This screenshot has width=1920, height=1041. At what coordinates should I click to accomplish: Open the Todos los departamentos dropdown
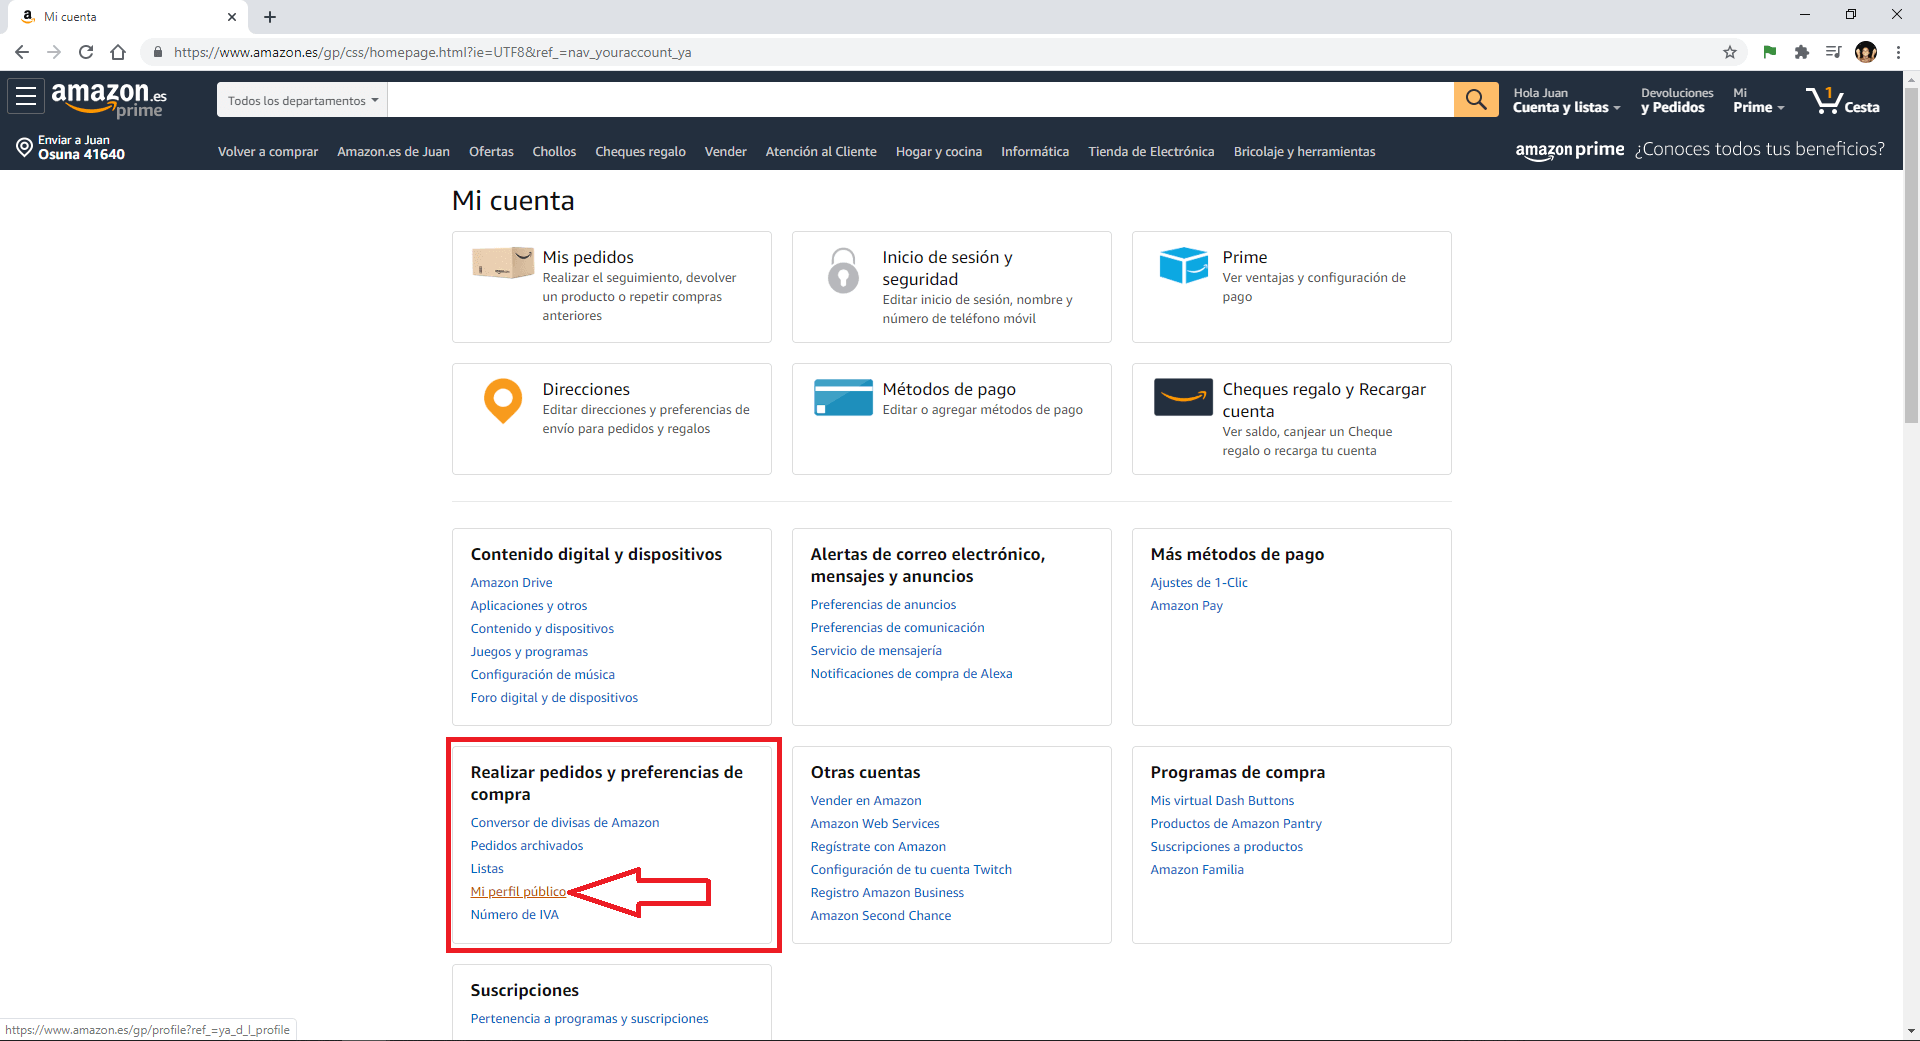(x=302, y=100)
